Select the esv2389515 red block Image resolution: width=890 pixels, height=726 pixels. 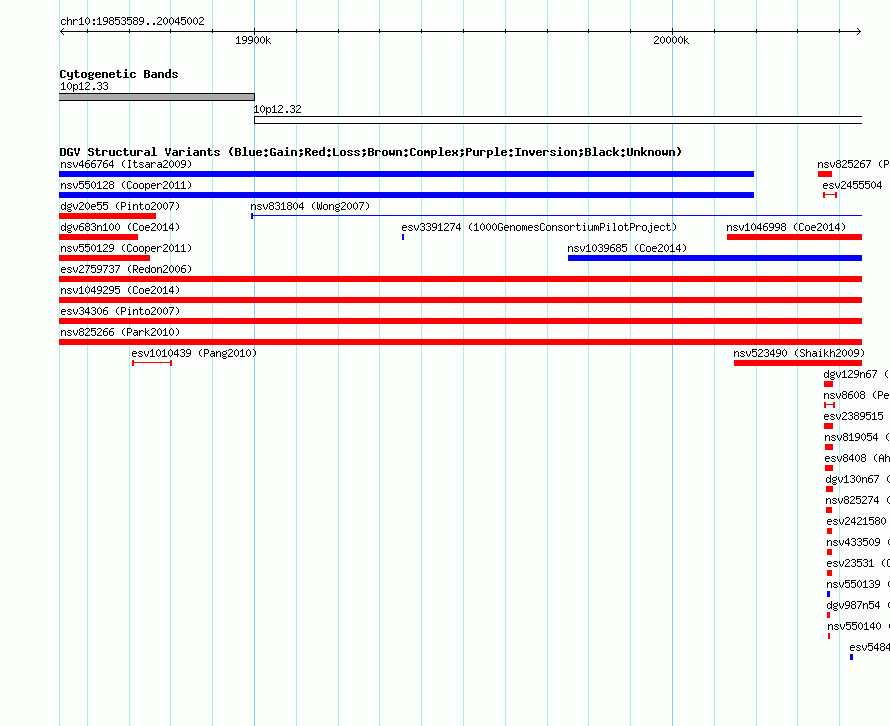pos(829,426)
